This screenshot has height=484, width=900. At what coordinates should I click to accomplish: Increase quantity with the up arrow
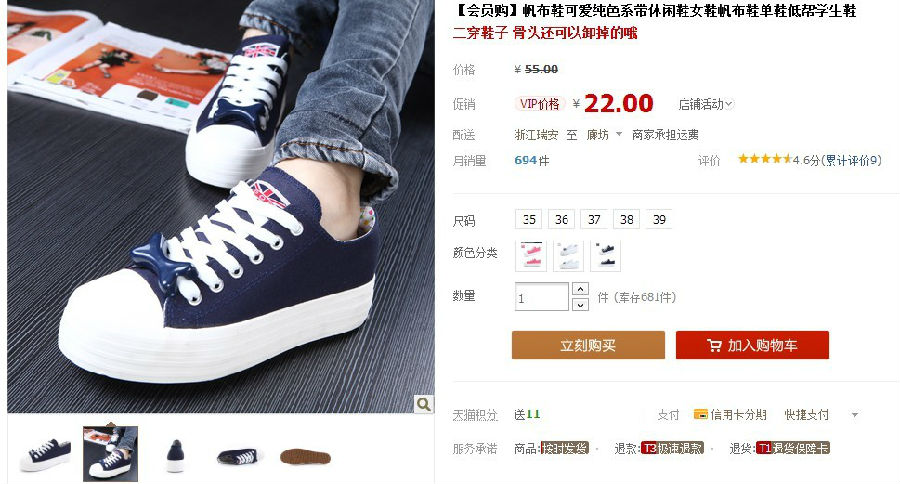point(580,288)
